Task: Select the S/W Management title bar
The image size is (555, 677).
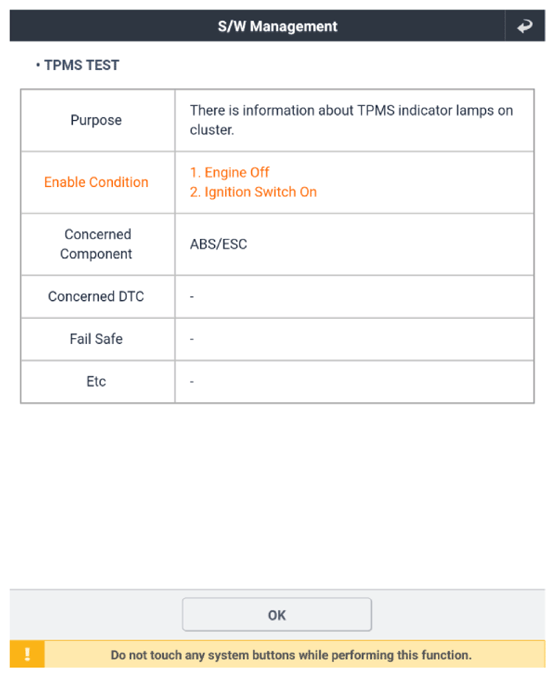Action: [x=277, y=26]
